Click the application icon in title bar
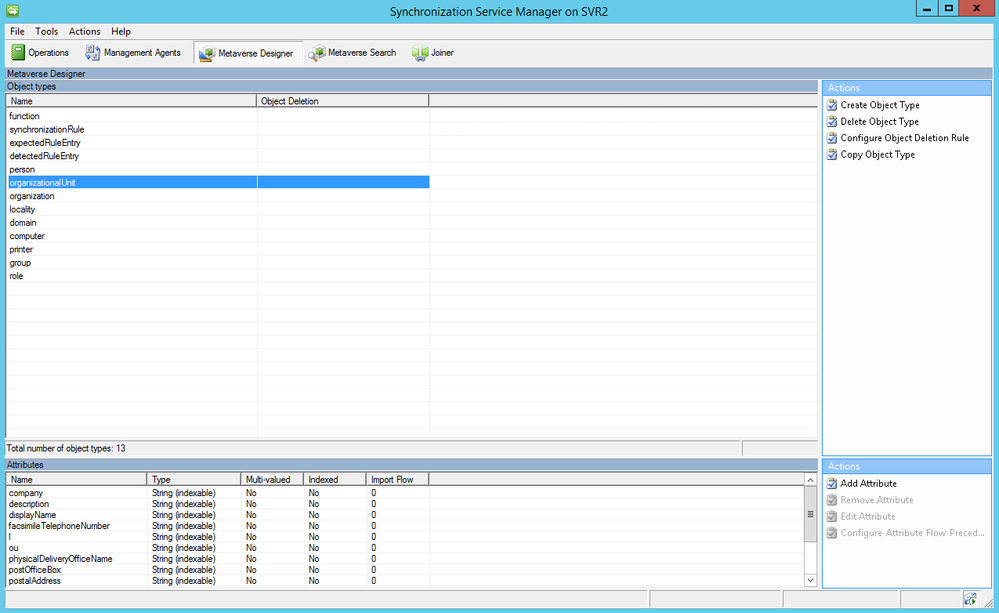Image resolution: width=999 pixels, height=613 pixels. point(12,11)
